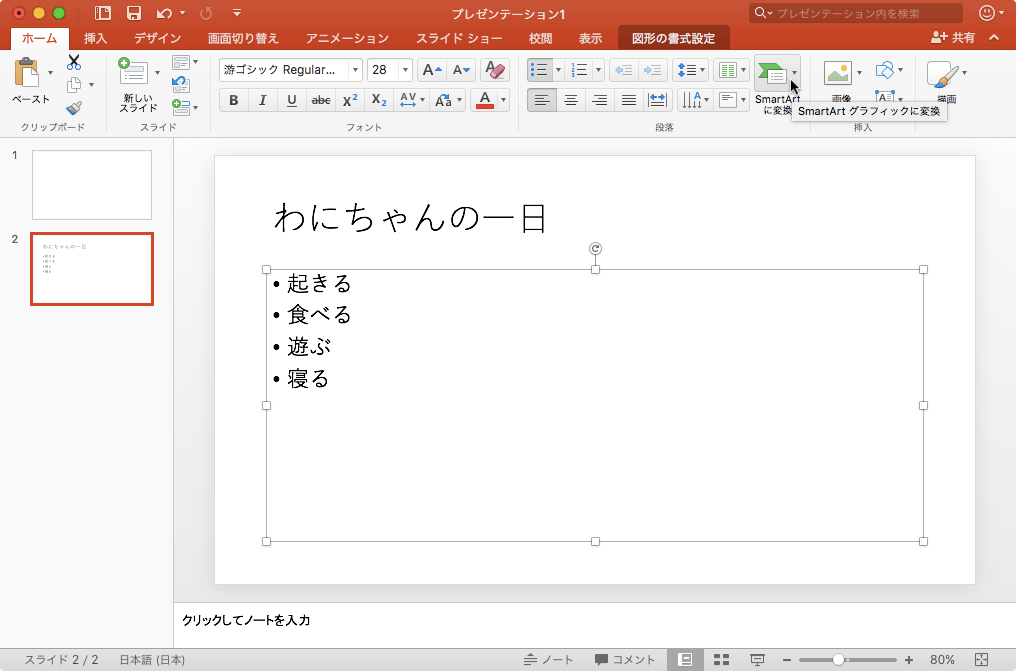
Task: Click 共有 in the top right
Action: [x=962, y=37]
